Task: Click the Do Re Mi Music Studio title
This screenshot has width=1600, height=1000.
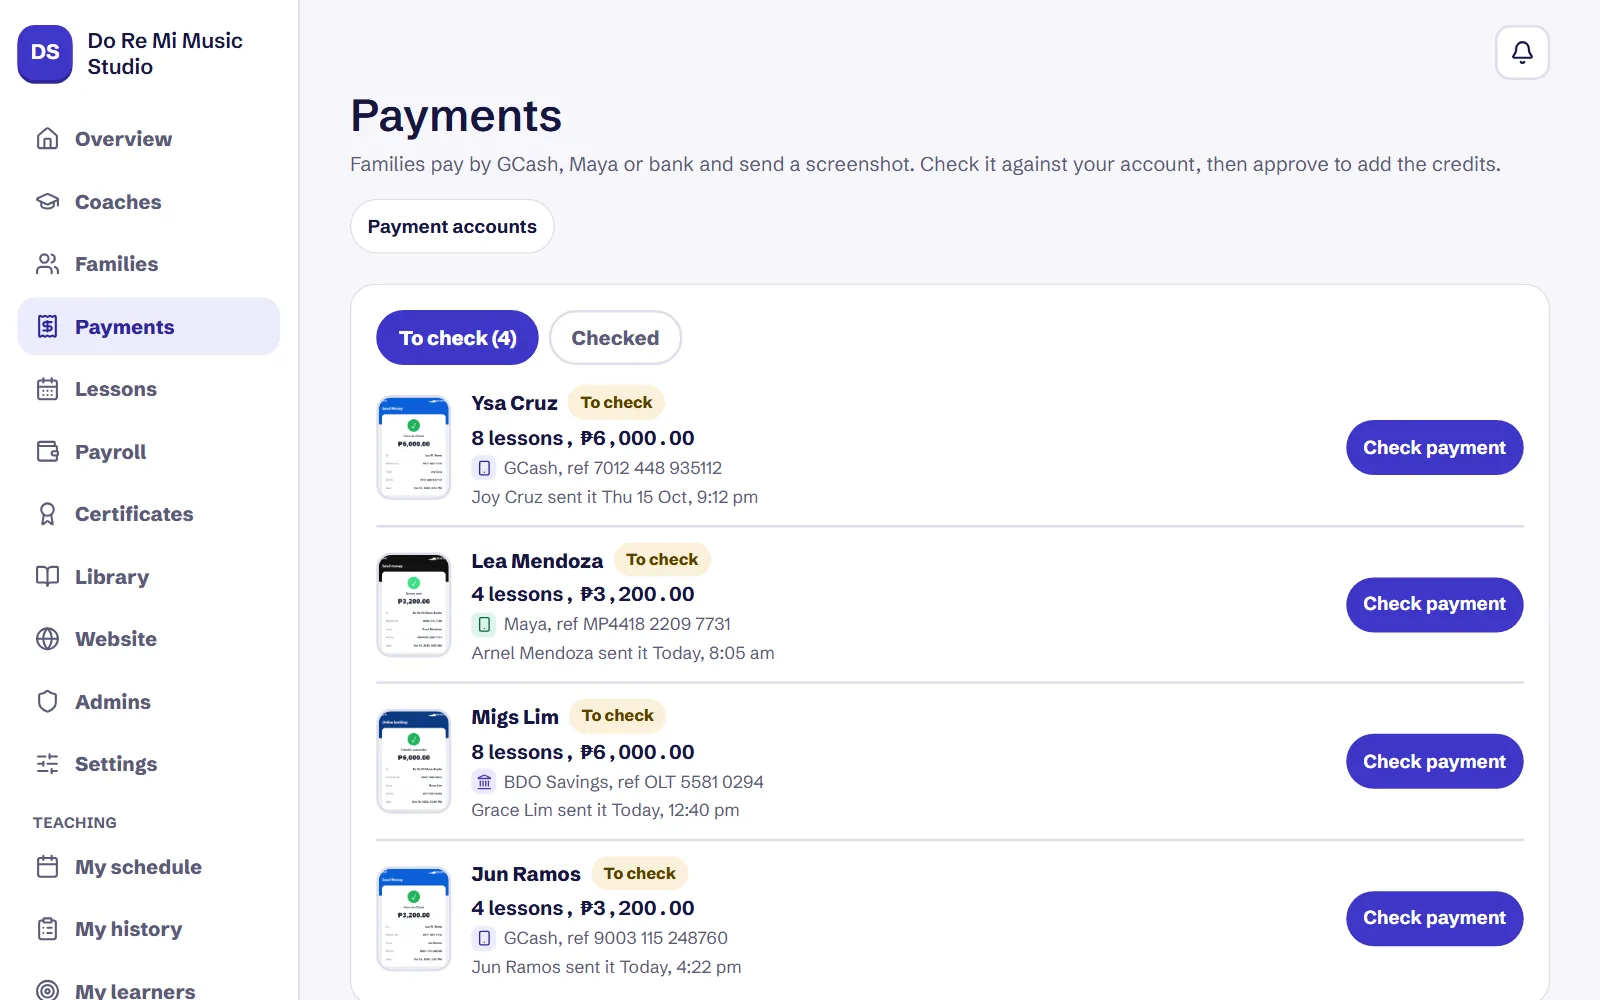Action: (x=165, y=54)
